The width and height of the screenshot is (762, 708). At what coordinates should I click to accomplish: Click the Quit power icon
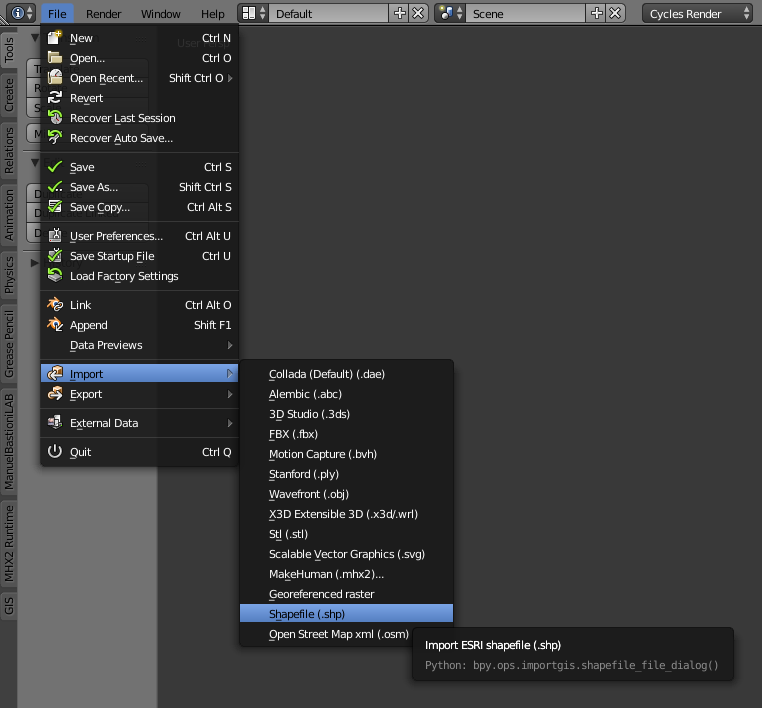(x=55, y=451)
